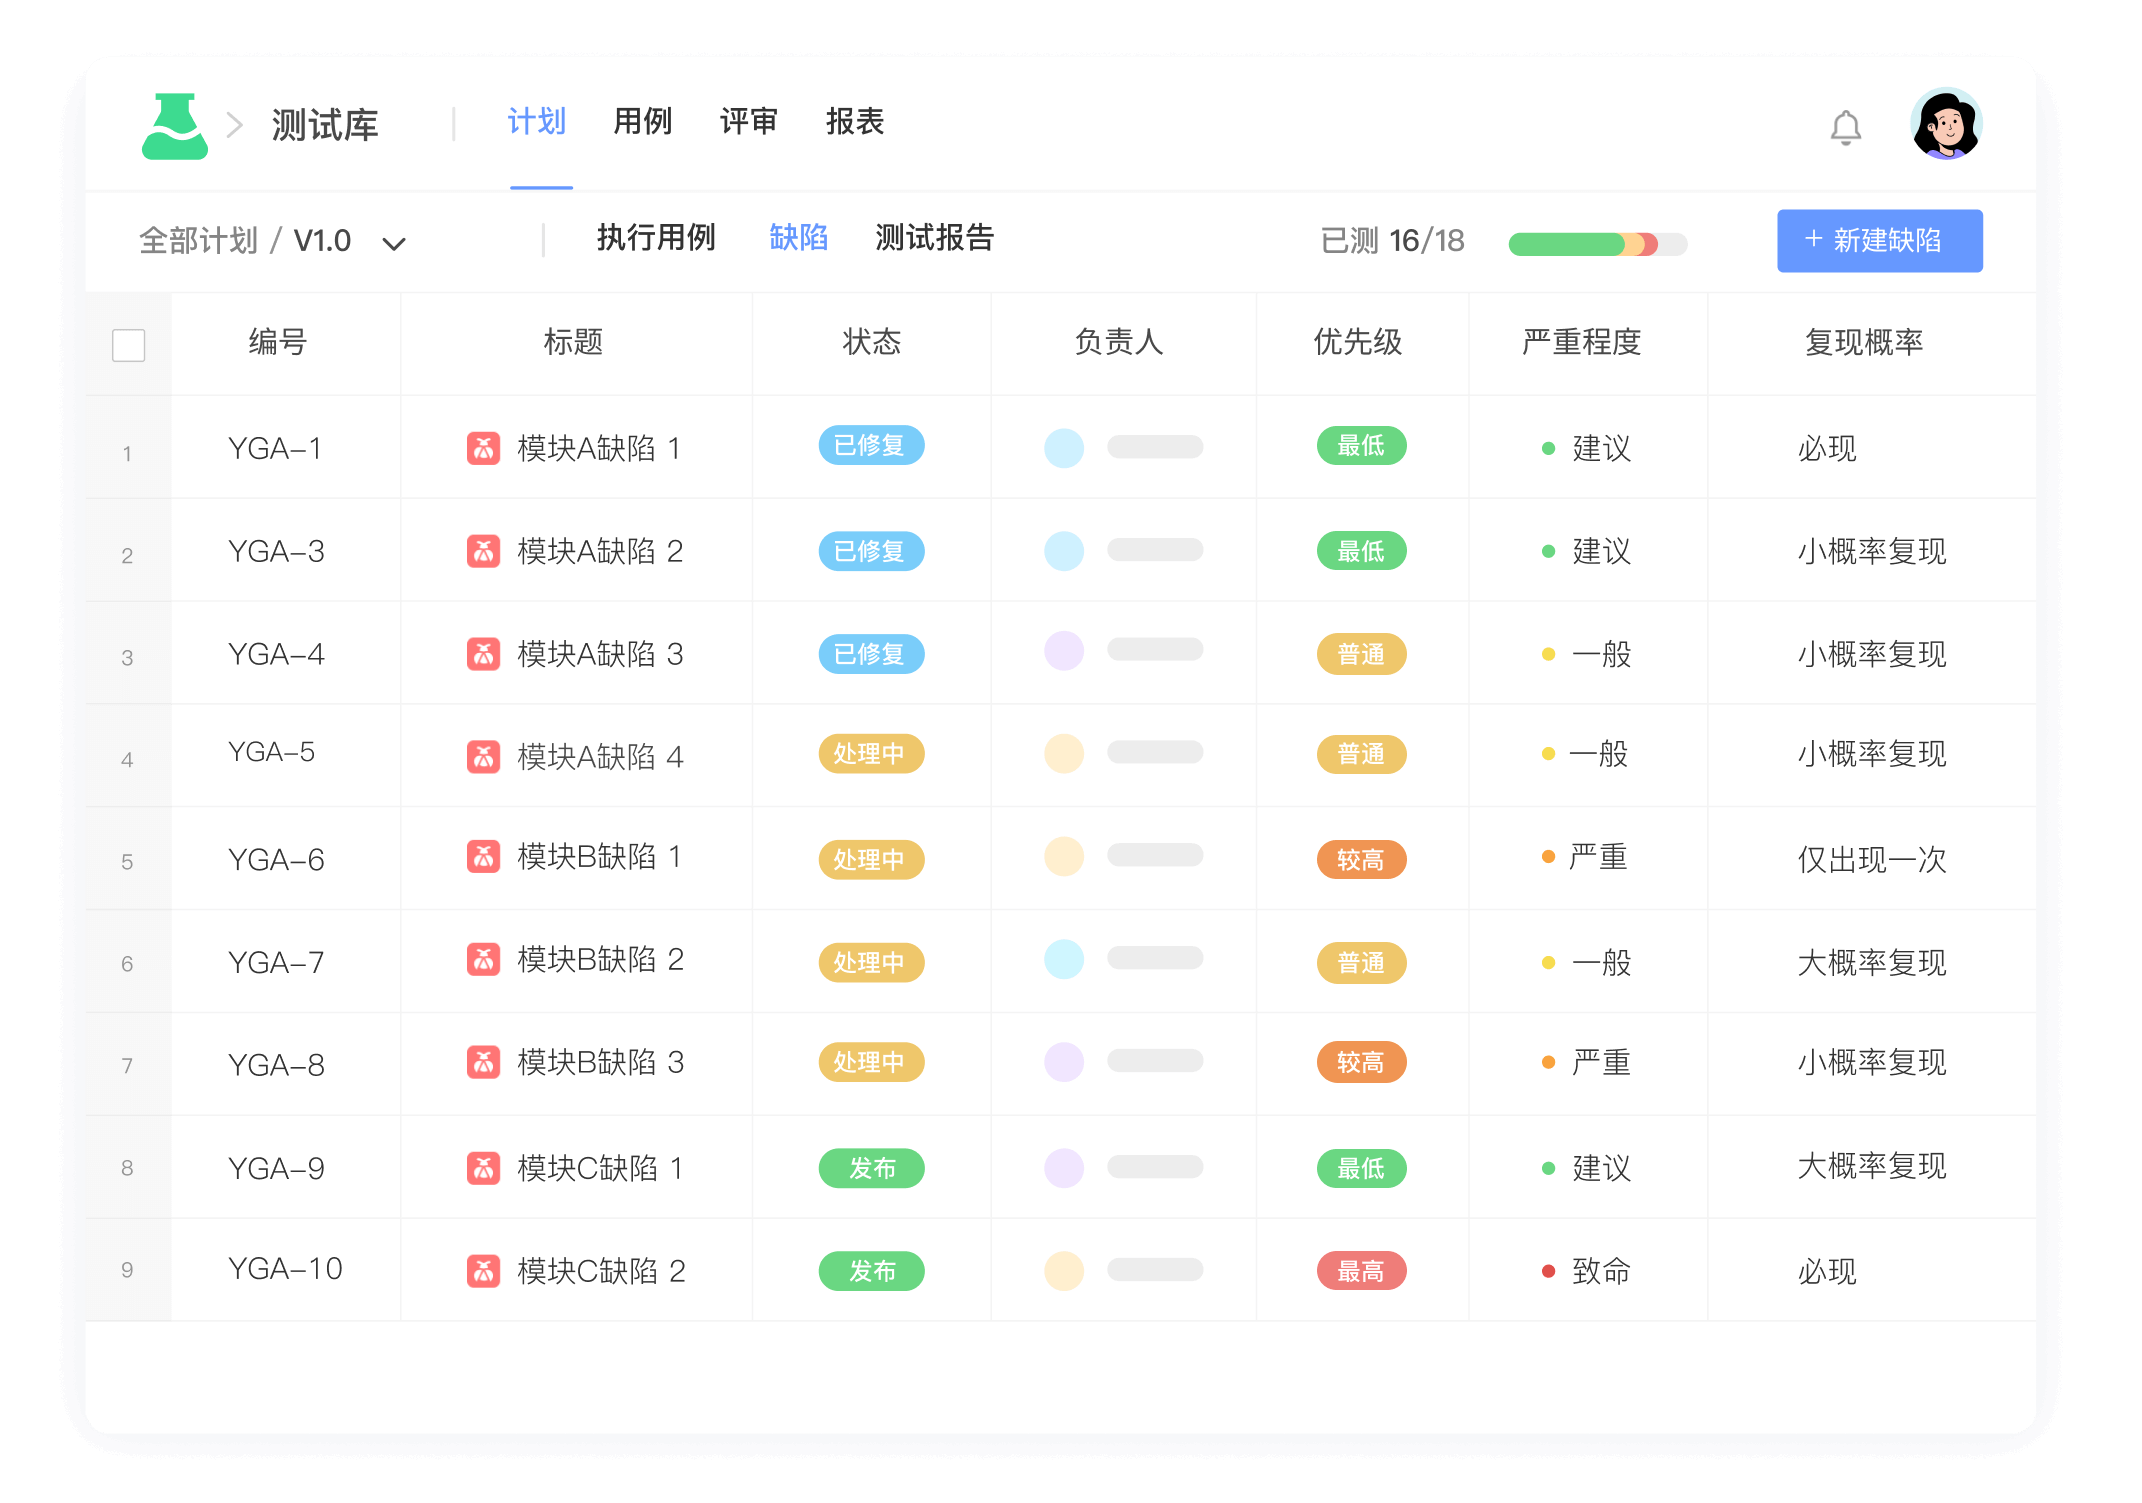This screenshot has height=1503, width=2142.
Task: Click the 已测 16/18 progress bar
Action: (x=1597, y=243)
